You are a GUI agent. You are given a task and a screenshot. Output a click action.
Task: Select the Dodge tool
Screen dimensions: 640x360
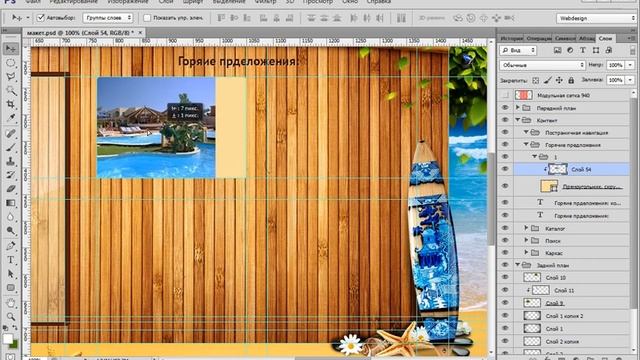(x=11, y=231)
